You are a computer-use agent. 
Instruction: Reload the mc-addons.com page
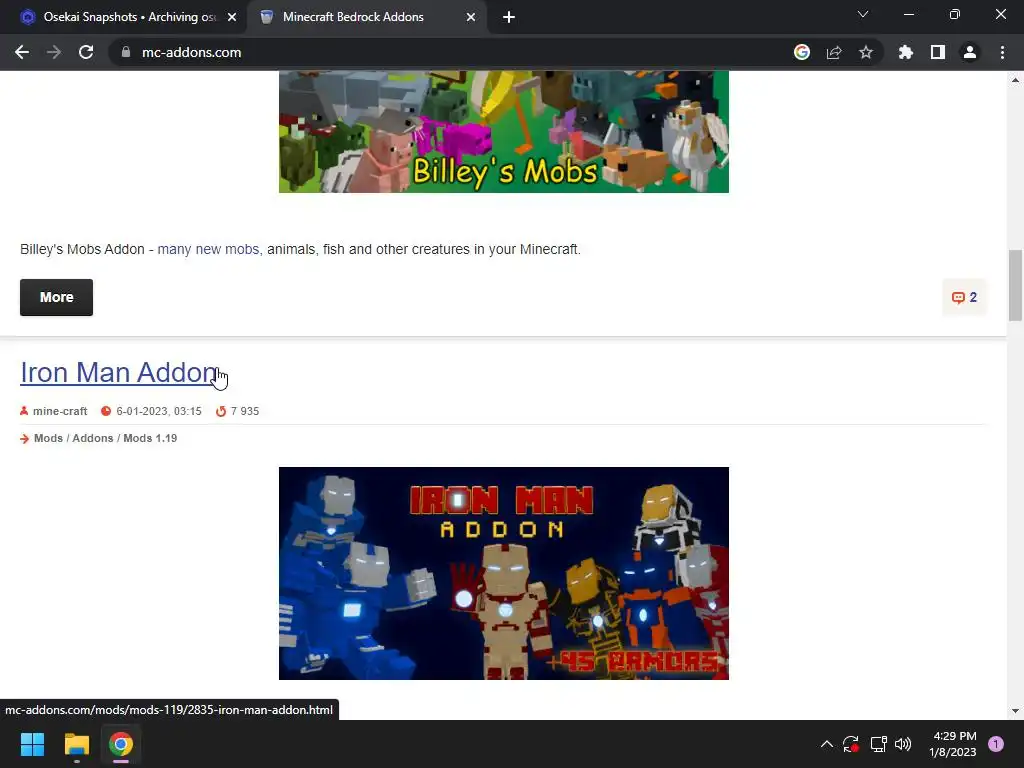pyautogui.click(x=86, y=52)
